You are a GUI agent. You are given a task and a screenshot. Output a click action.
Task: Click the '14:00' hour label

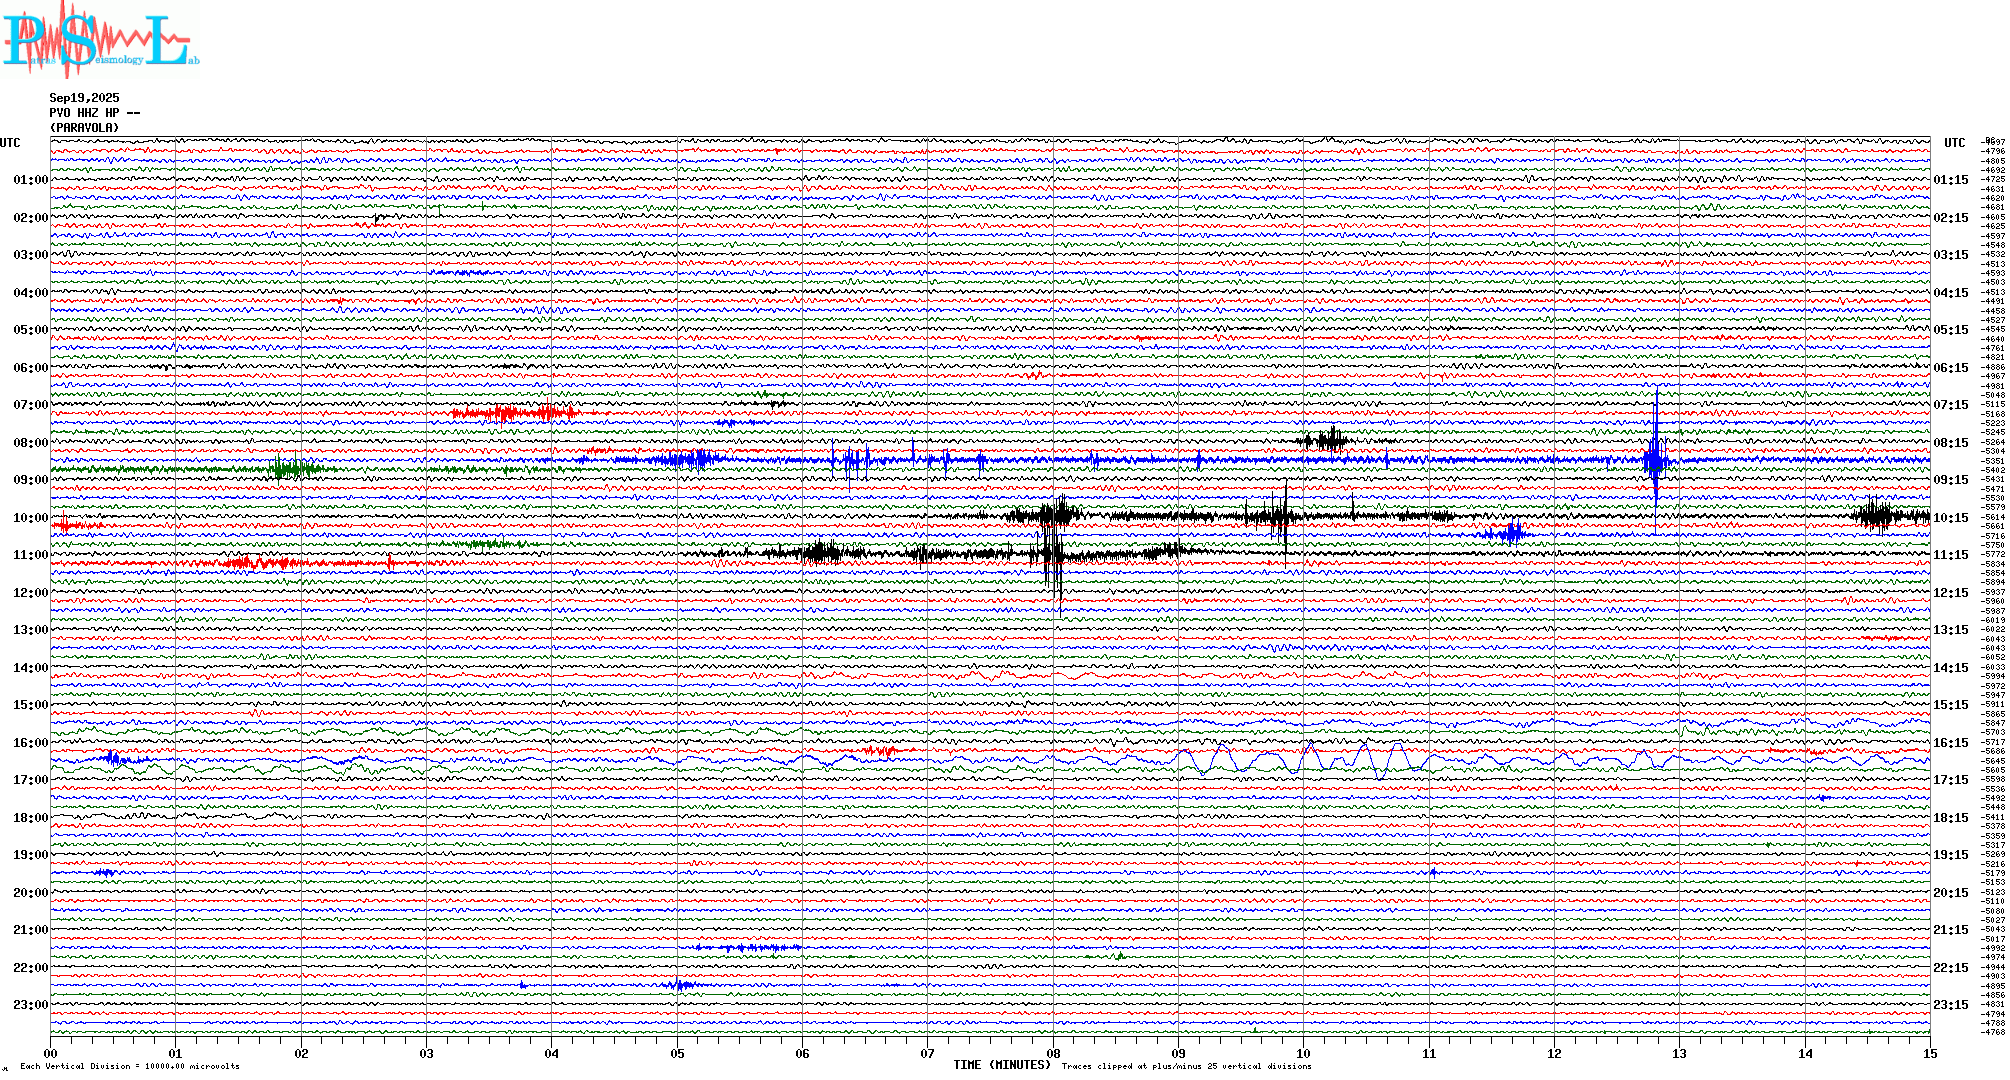pos(31,668)
